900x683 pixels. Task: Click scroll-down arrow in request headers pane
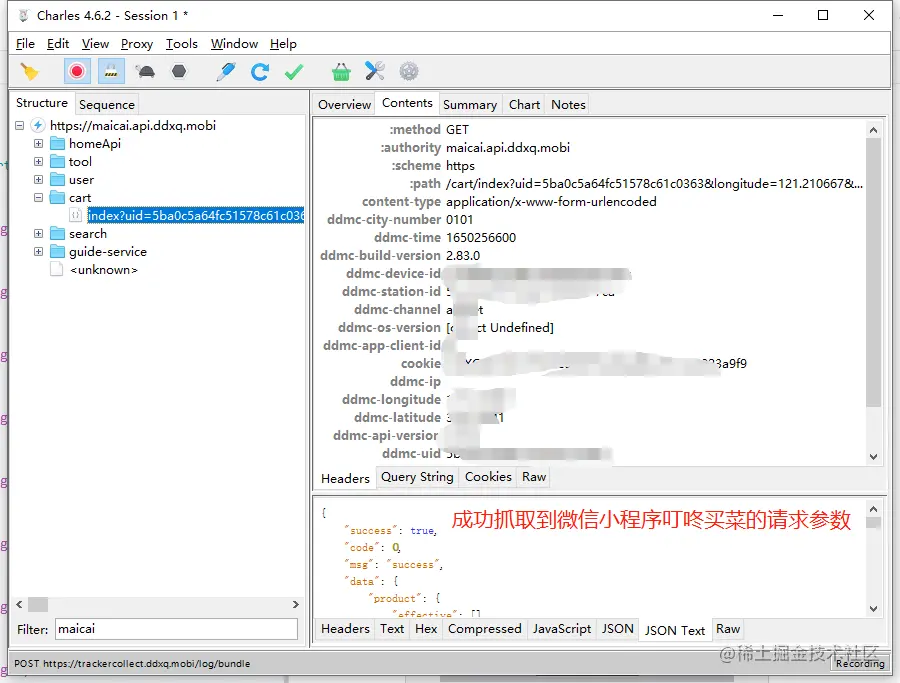873,457
